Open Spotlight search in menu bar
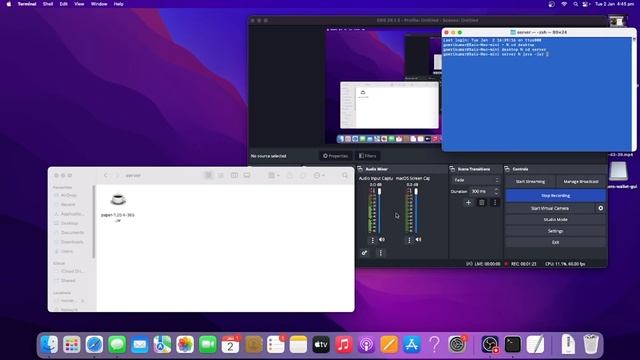 (575, 4)
